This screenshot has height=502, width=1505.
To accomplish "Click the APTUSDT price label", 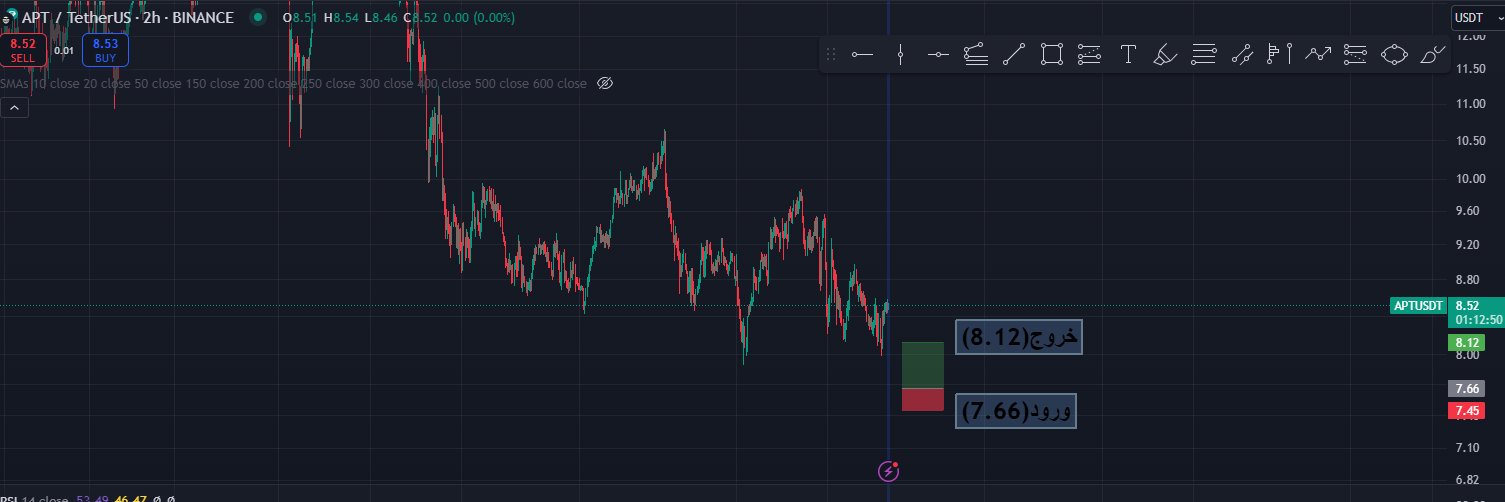I will pyautogui.click(x=1418, y=306).
